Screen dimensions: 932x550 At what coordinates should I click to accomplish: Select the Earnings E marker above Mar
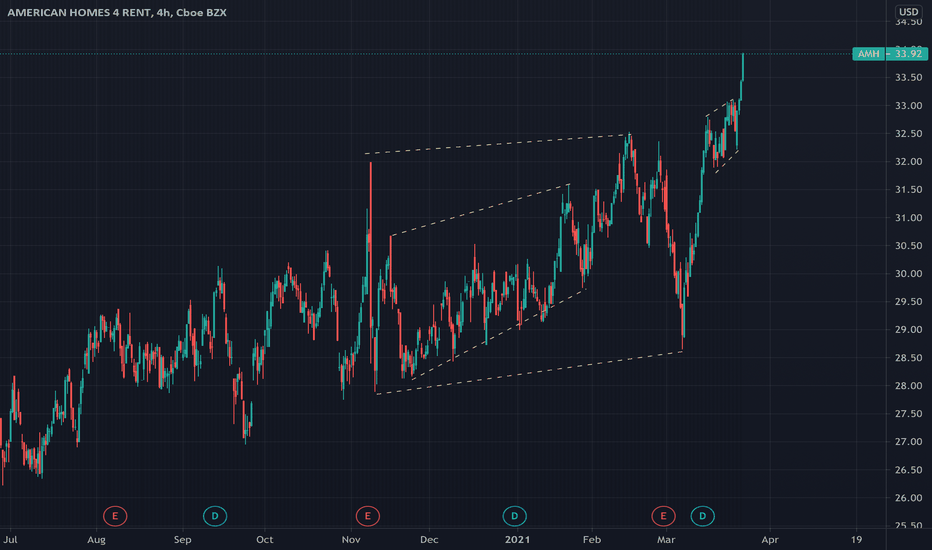coord(663,516)
